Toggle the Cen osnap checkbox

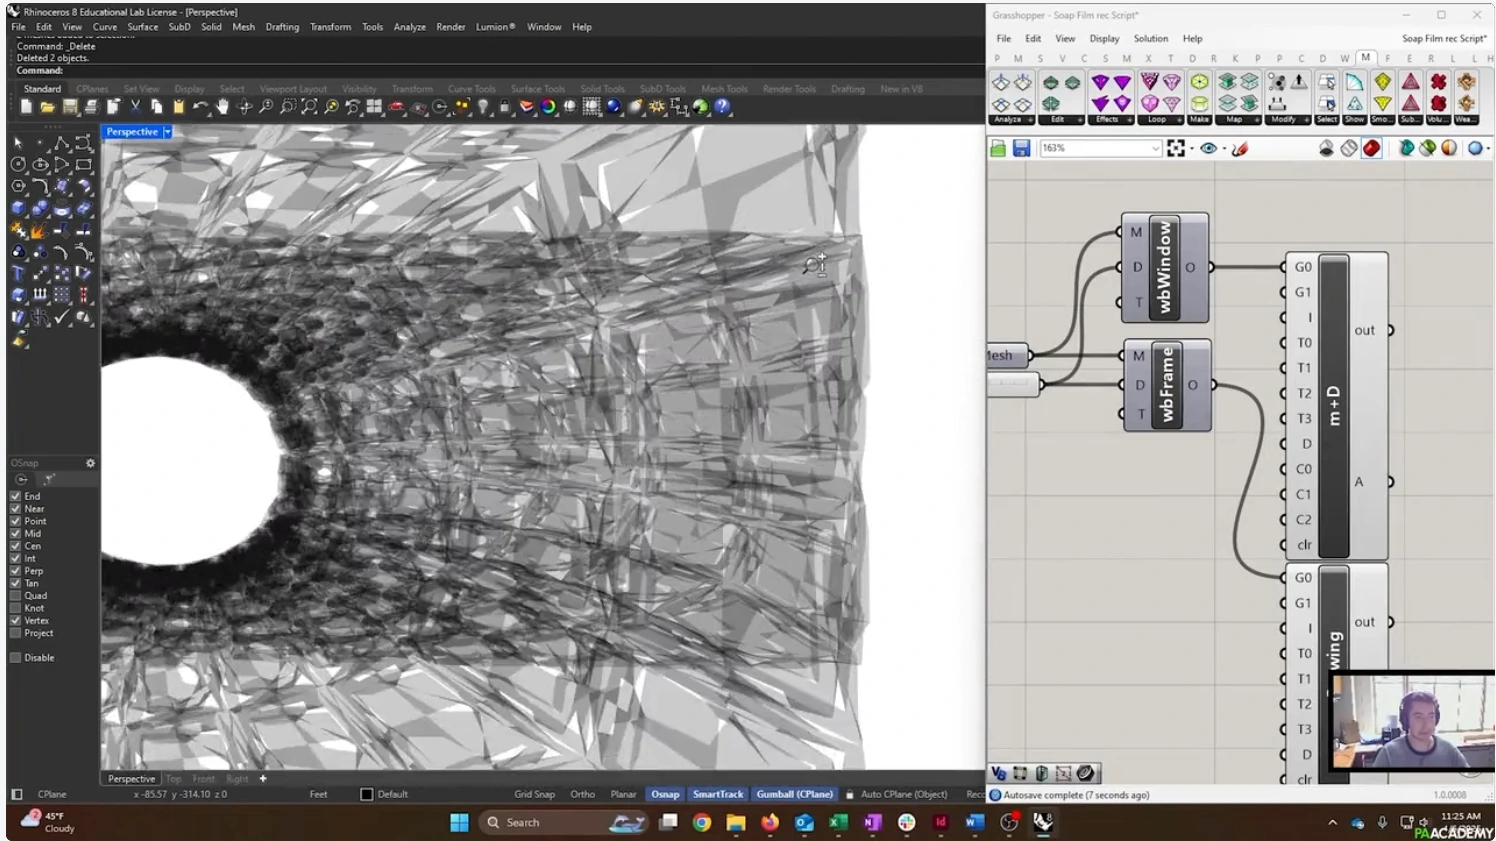[x=15, y=546]
